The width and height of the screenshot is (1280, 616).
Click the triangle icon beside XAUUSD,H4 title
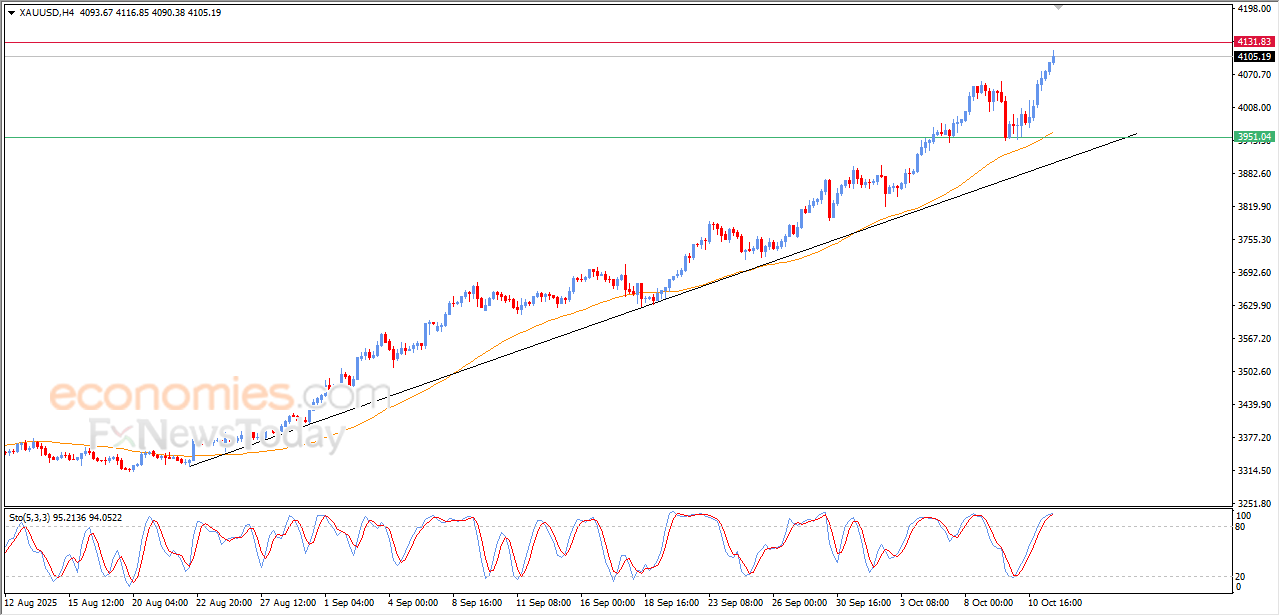click(11, 12)
